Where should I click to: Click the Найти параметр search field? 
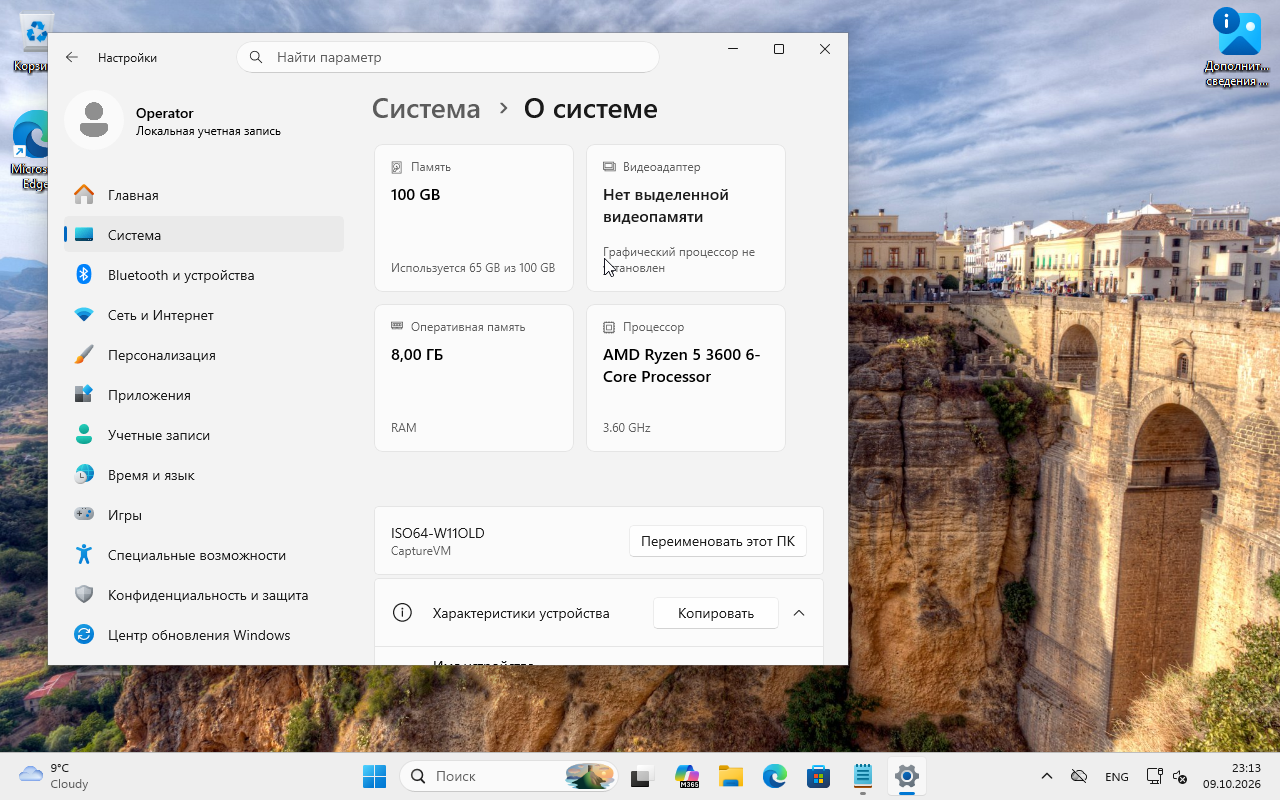(x=448, y=57)
